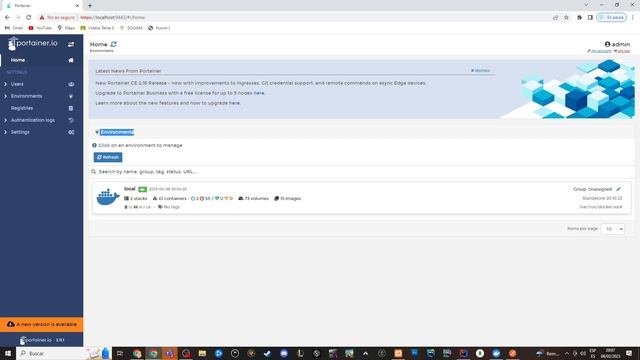The image size is (640, 360).
Task: Click the Docker whale icon of local environment
Action: (108, 197)
